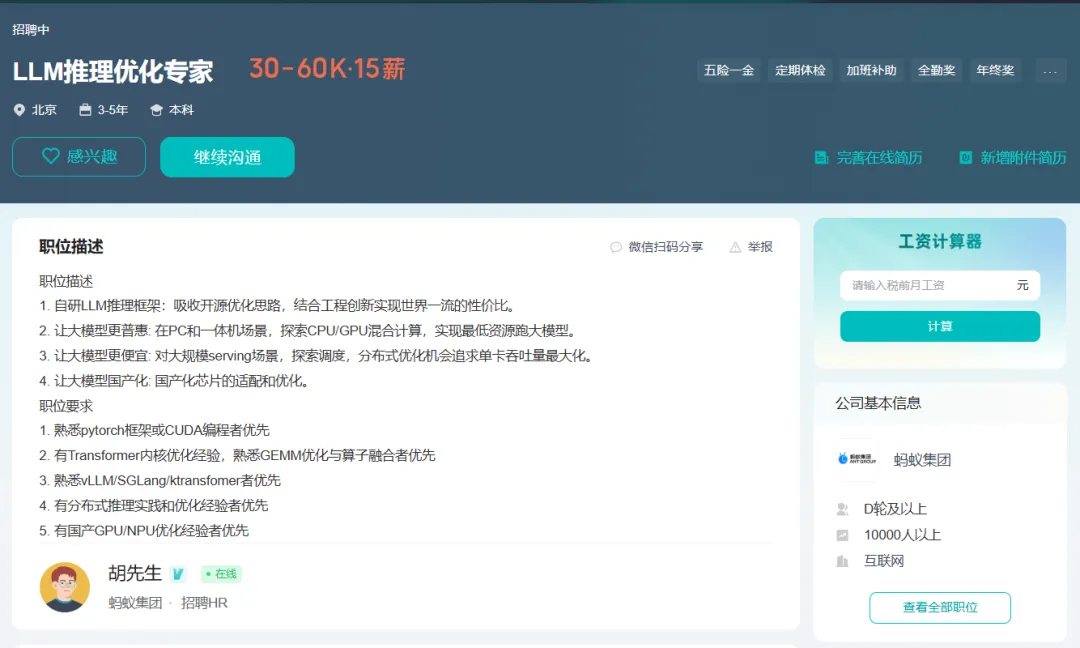The image size is (1080, 648).
Task: Select the 五险一金 benefit tag
Action: [729, 71]
